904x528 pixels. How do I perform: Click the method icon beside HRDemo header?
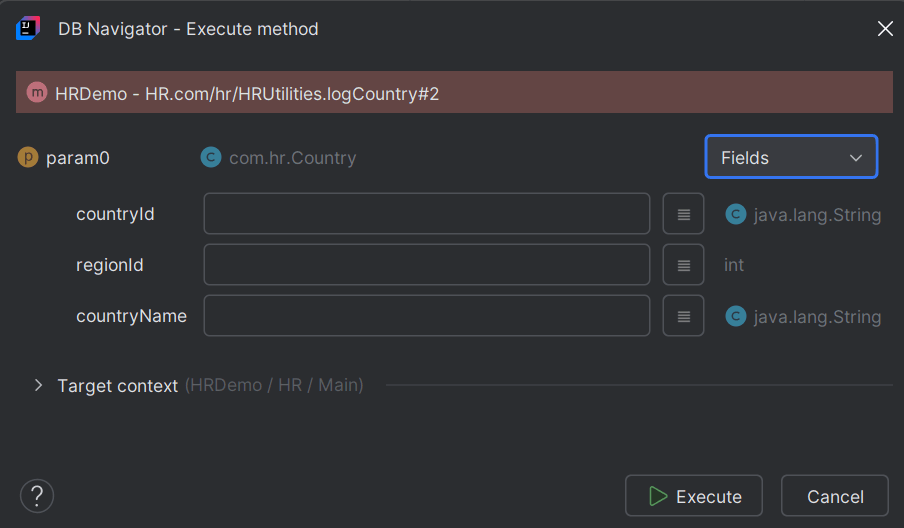(x=37, y=92)
